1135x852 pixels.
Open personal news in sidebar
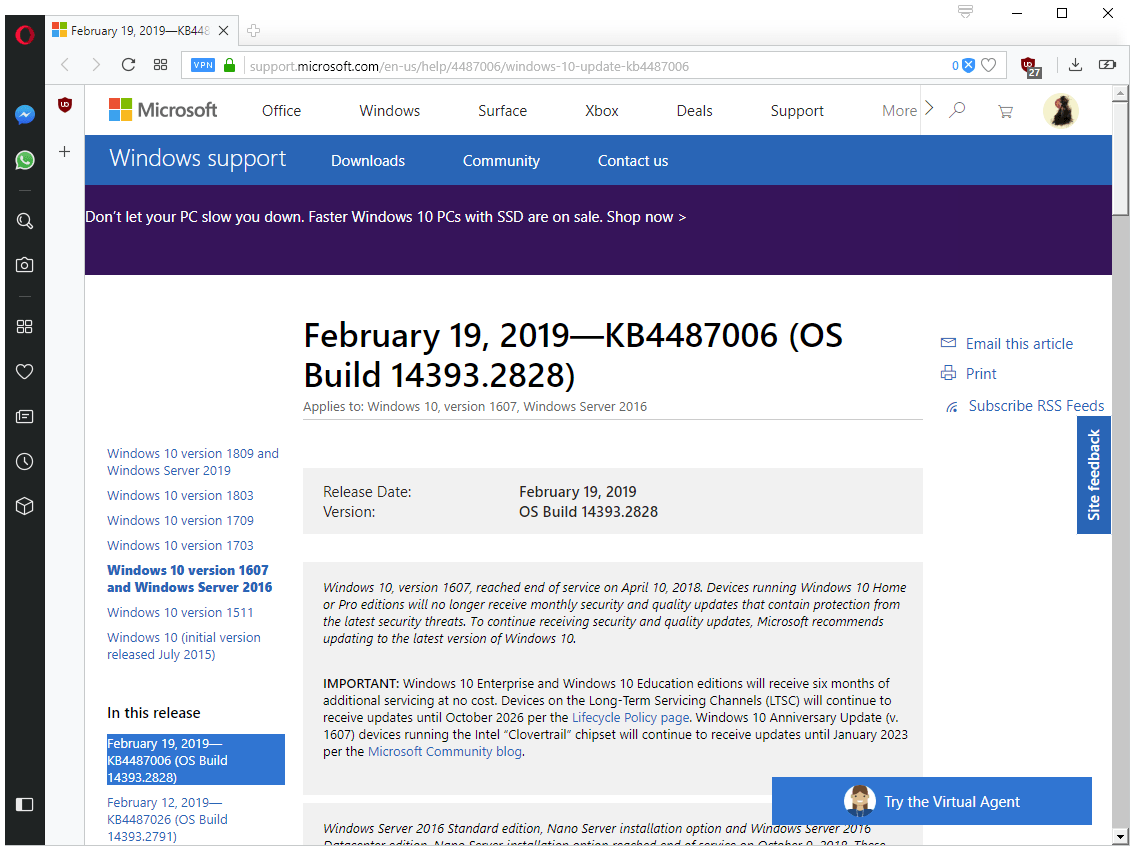(x=25, y=416)
